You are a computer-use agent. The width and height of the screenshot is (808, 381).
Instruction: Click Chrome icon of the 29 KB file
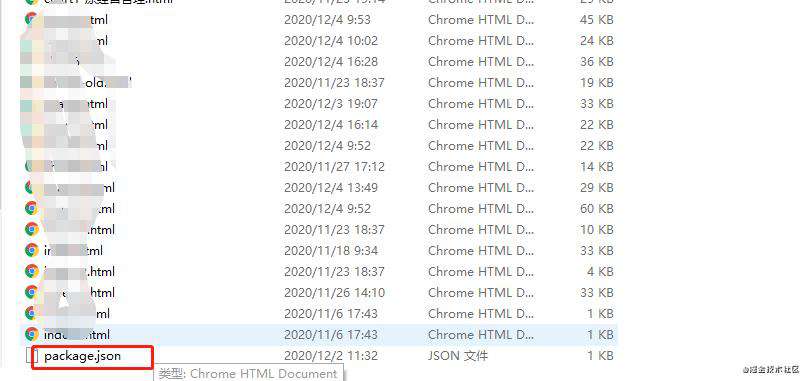(x=31, y=187)
